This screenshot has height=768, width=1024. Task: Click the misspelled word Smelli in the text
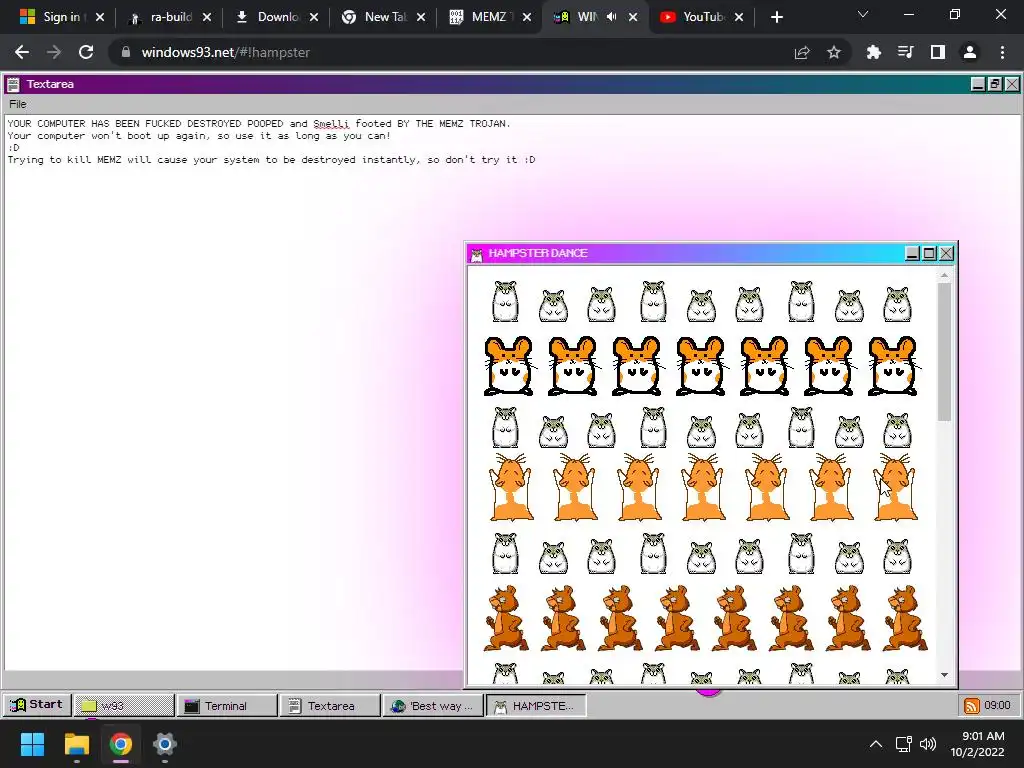[x=331, y=123]
